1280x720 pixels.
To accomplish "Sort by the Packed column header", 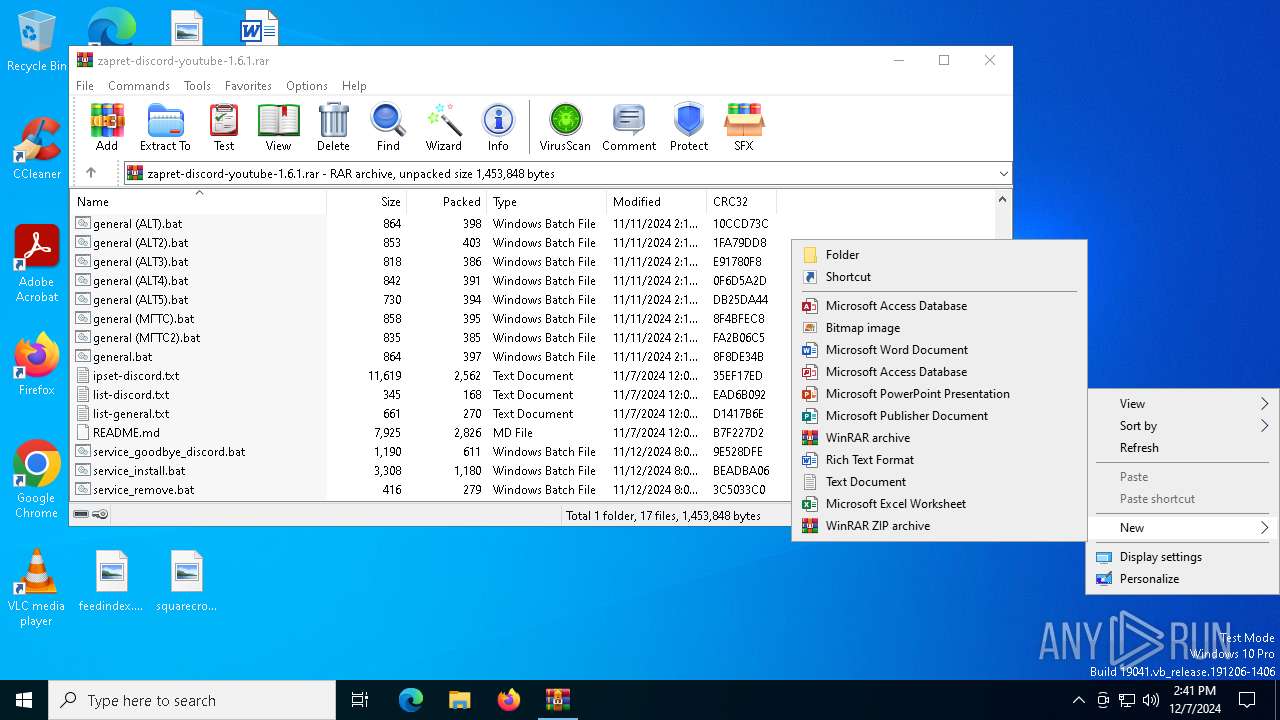I will click(x=446, y=201).
